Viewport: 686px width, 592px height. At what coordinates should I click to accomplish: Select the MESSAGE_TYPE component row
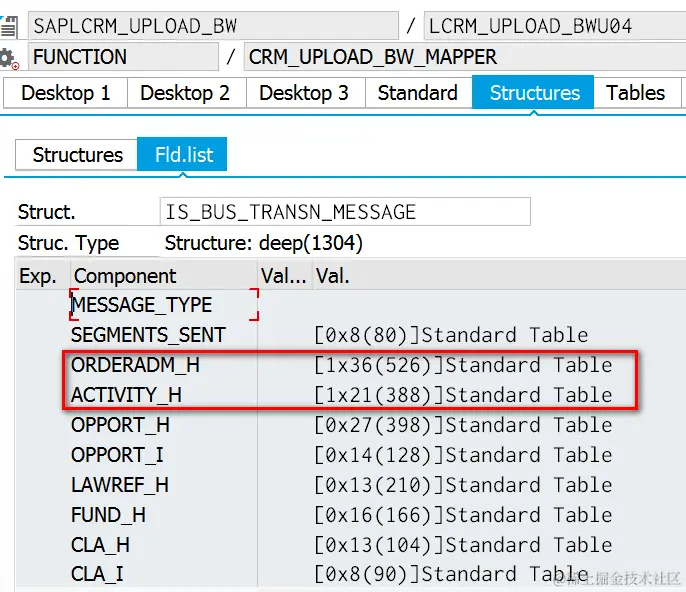point(164,305)
